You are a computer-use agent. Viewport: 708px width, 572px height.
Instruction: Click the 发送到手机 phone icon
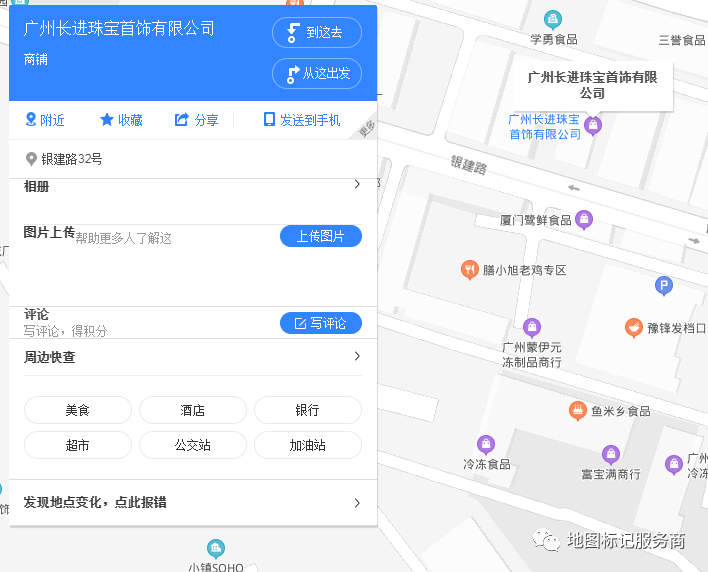point(269,120)
